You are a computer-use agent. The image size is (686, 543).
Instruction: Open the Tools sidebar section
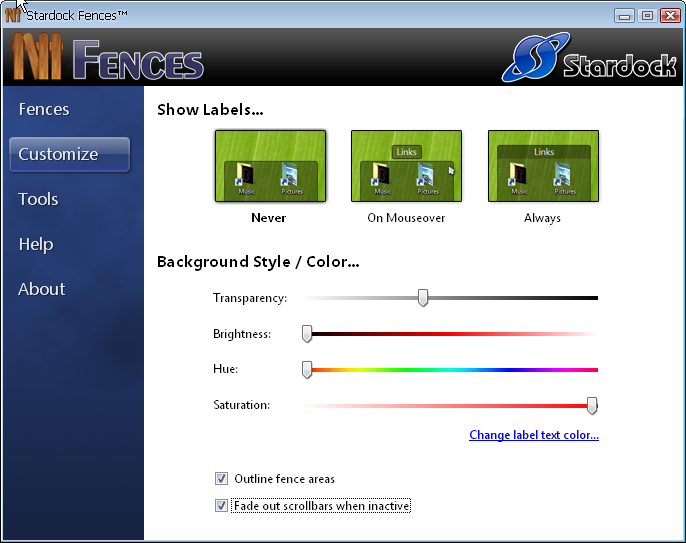tap(38, 199)
